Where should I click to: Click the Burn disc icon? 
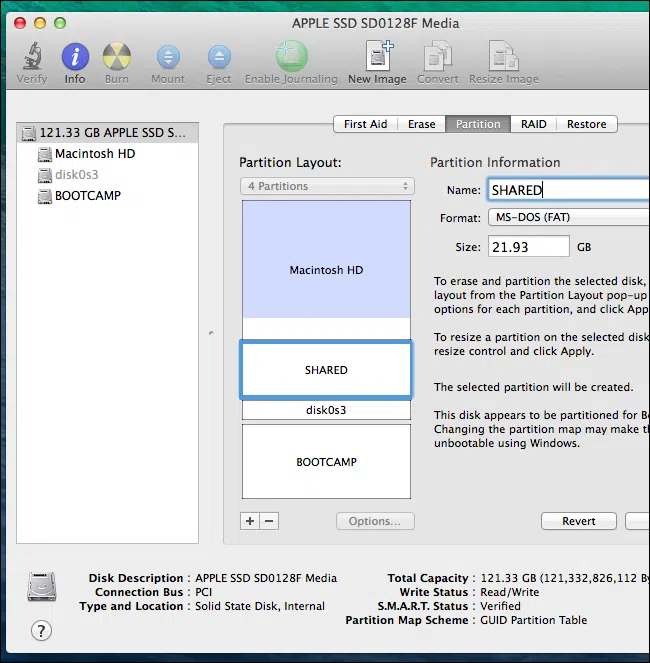click(118, 58)
